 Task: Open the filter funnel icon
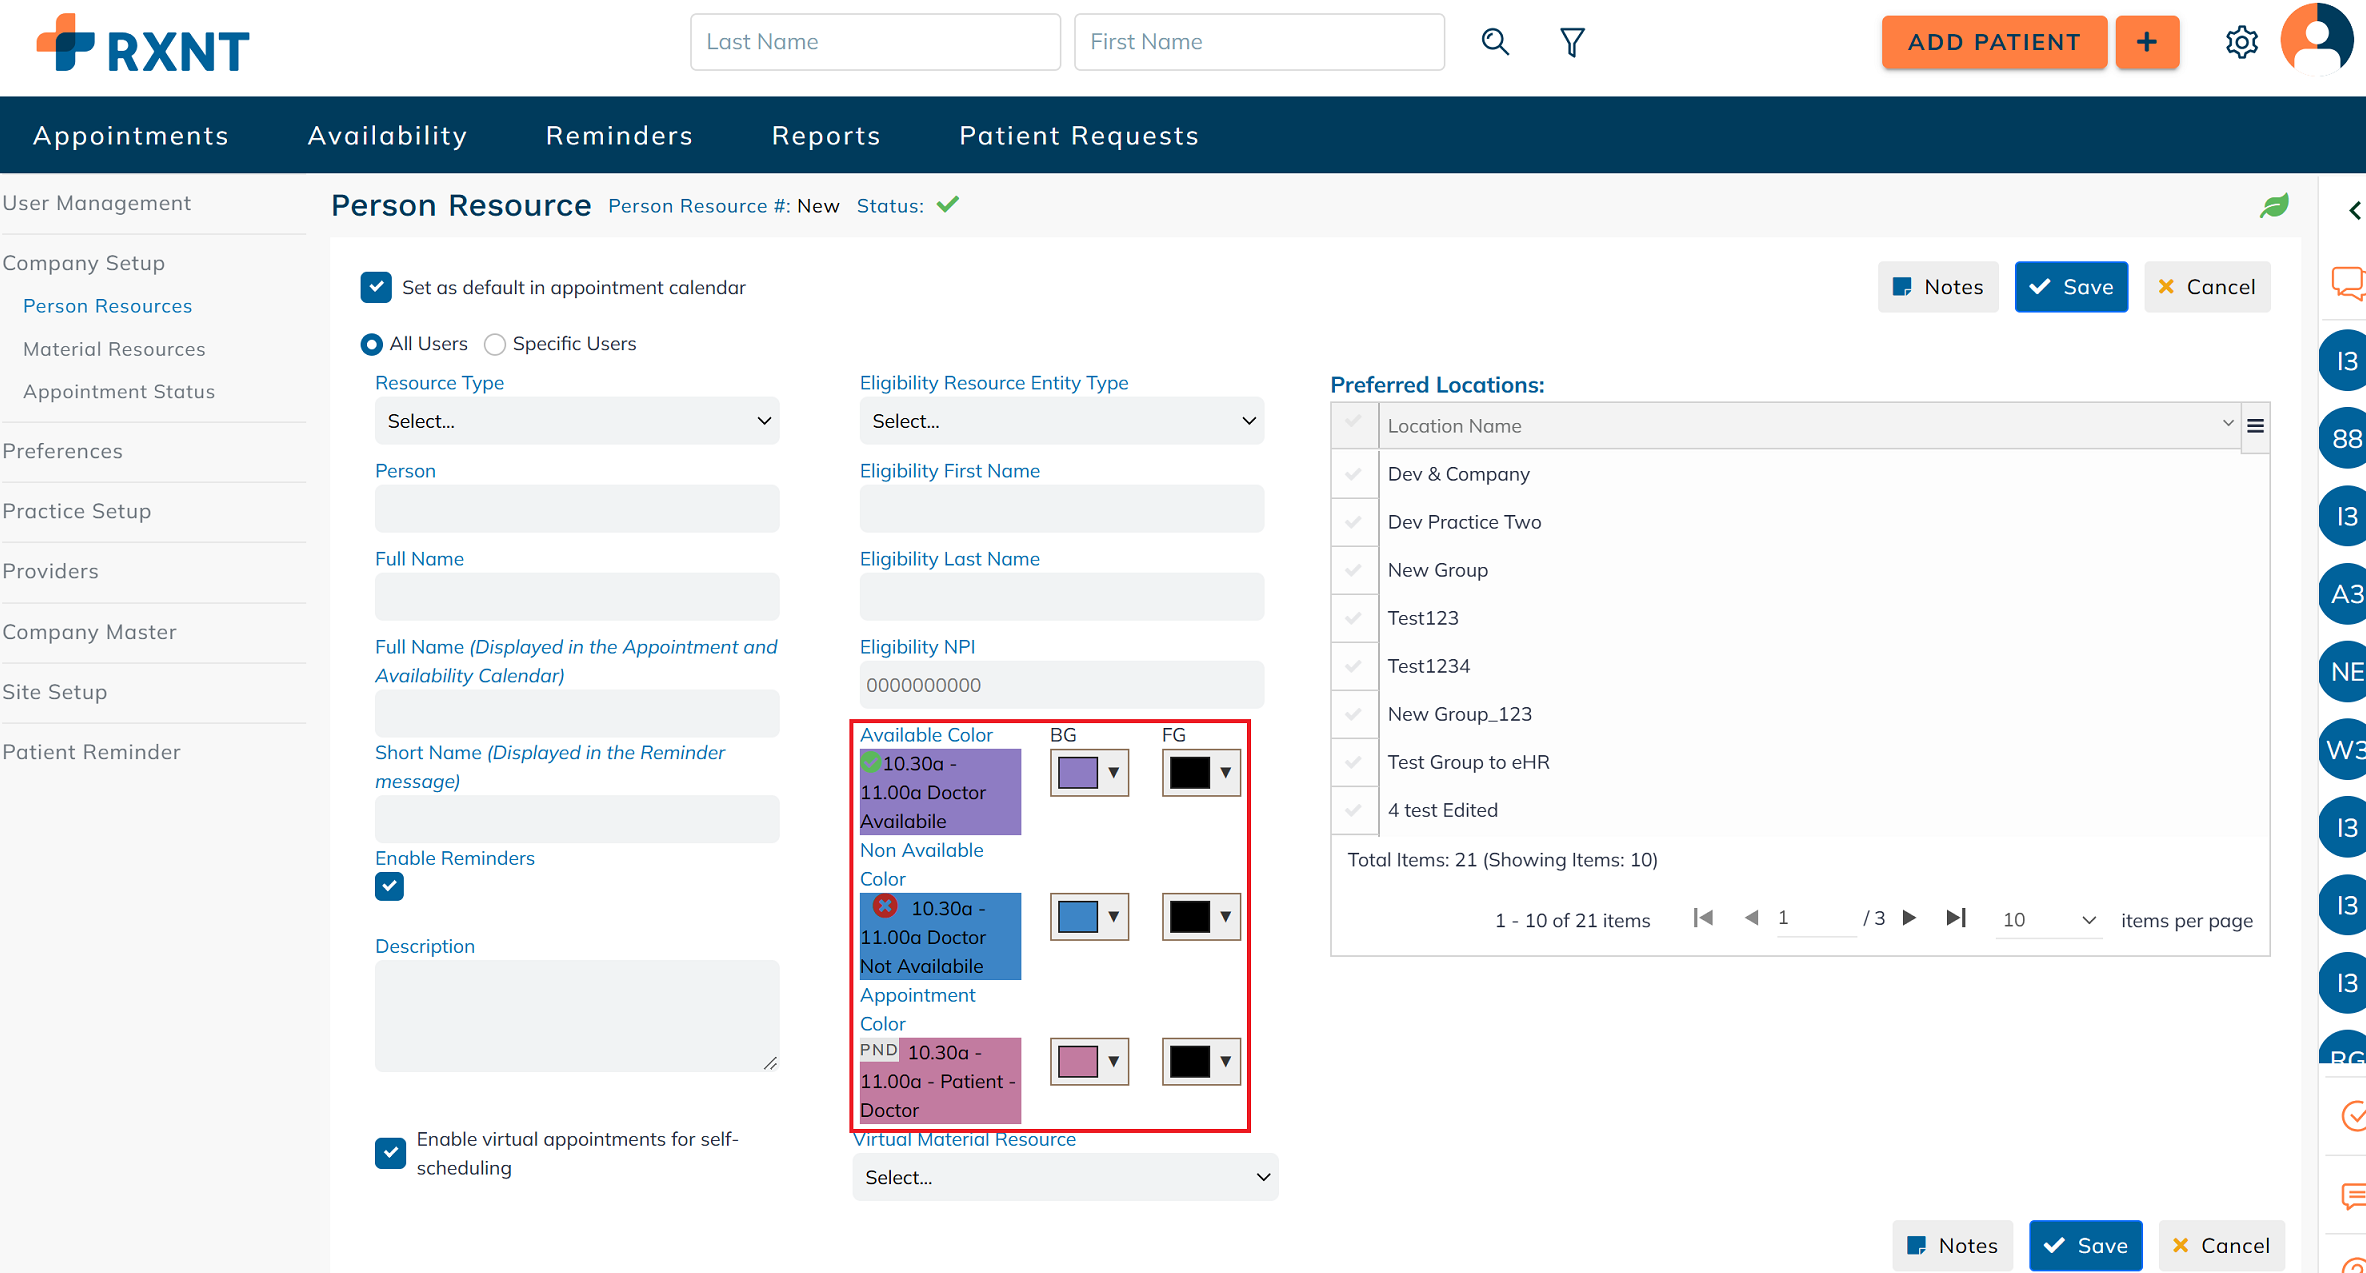tap(1572, 42)
